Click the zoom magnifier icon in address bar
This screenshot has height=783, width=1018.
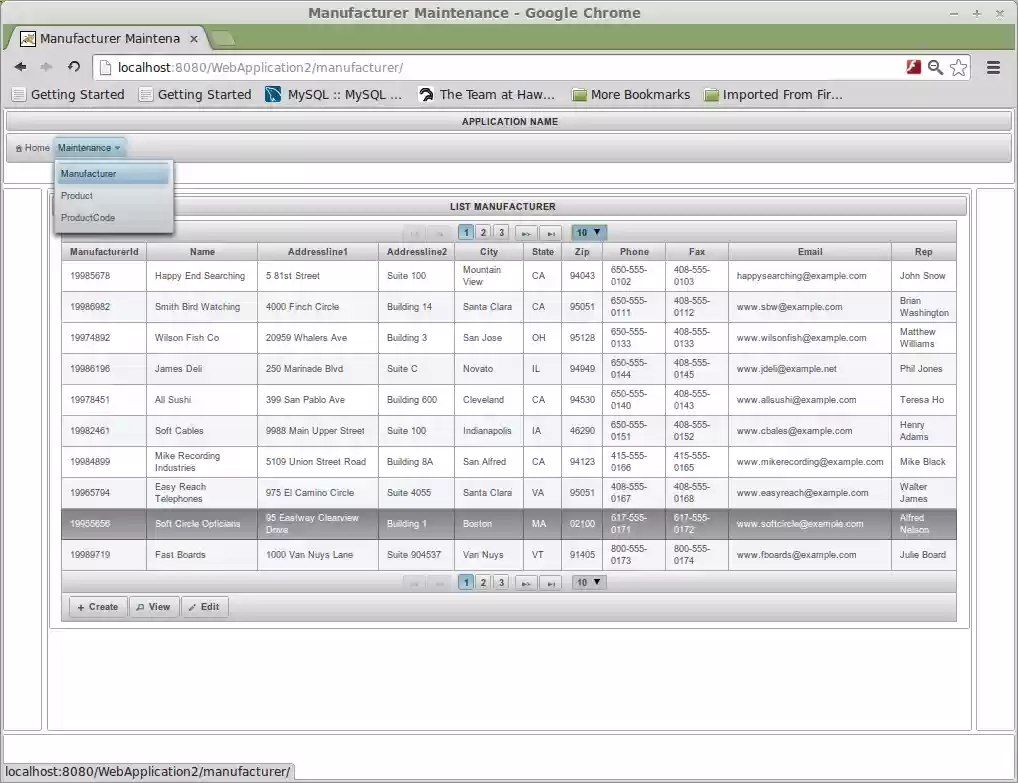pyautogui.click(x=935, y=67)
